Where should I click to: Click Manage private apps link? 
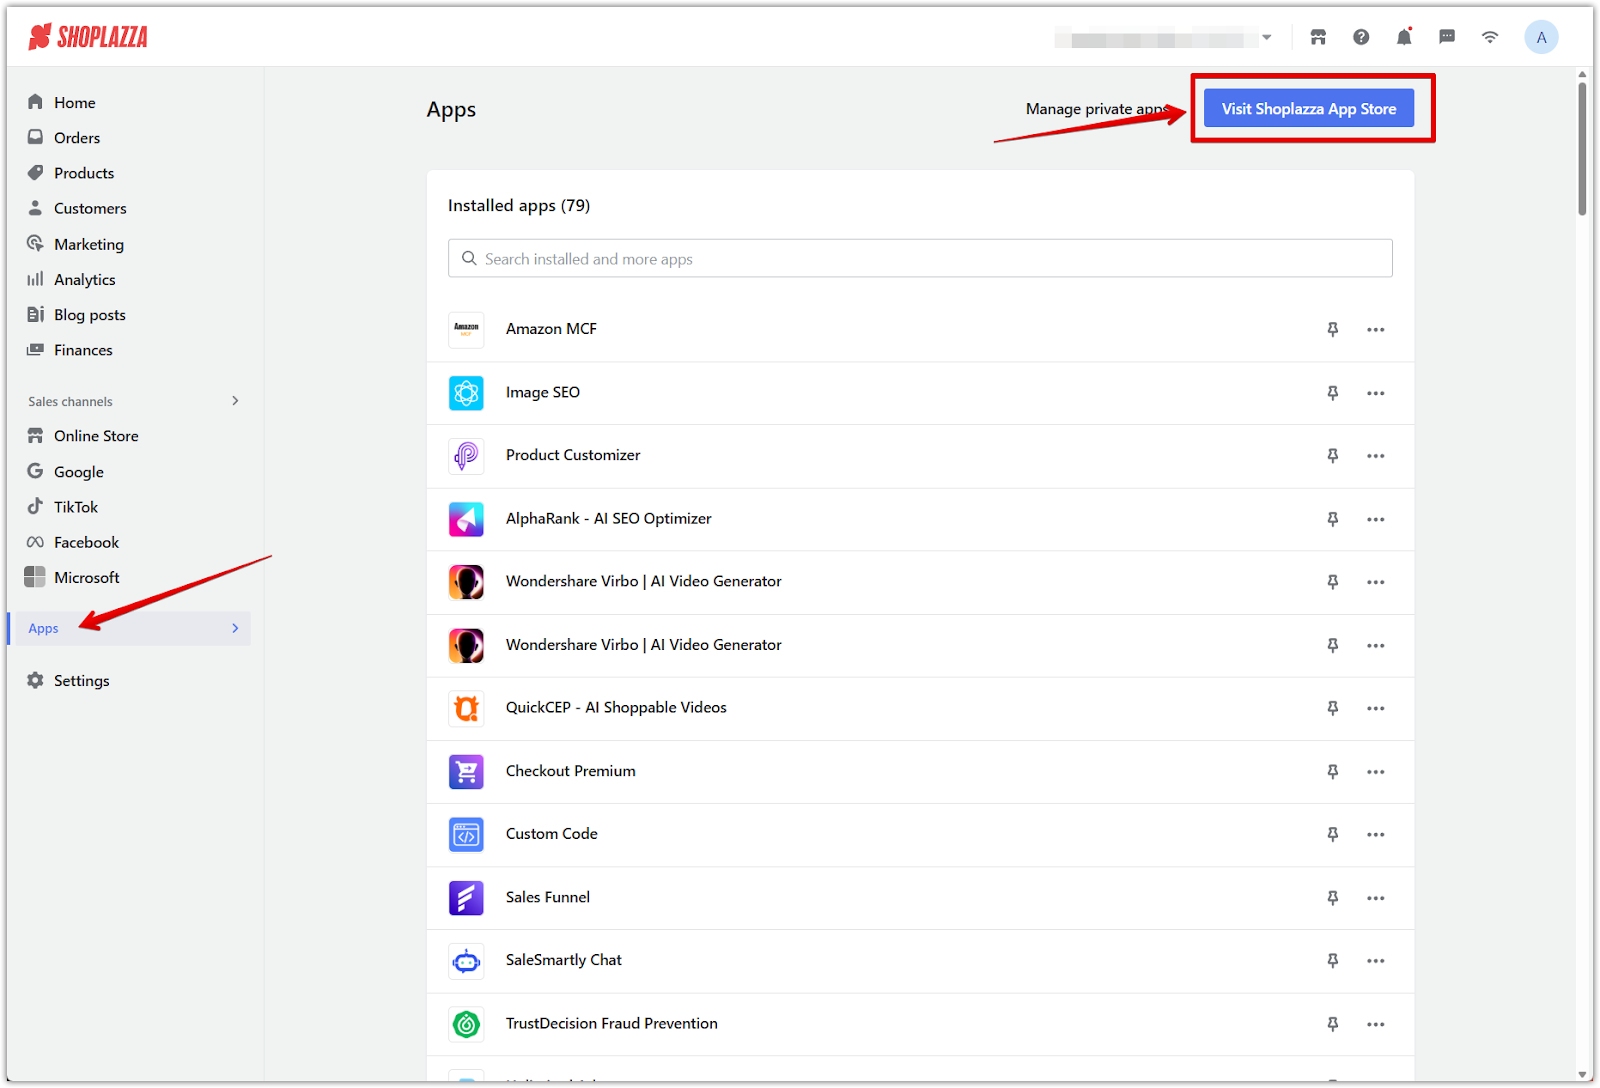(1096, 109)
